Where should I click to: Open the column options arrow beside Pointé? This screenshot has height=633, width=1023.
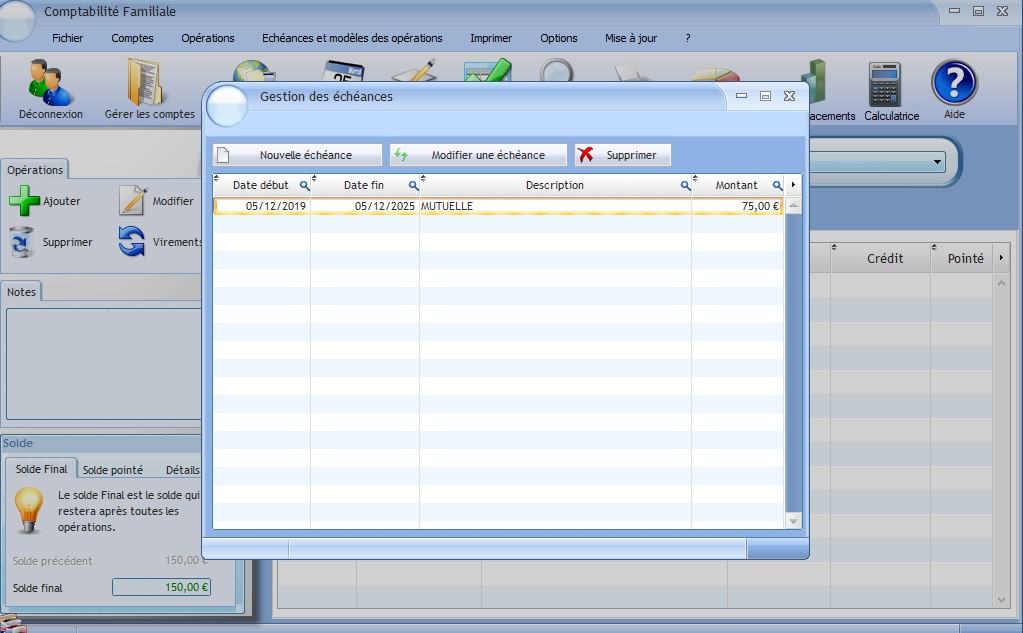(1001, 258)
